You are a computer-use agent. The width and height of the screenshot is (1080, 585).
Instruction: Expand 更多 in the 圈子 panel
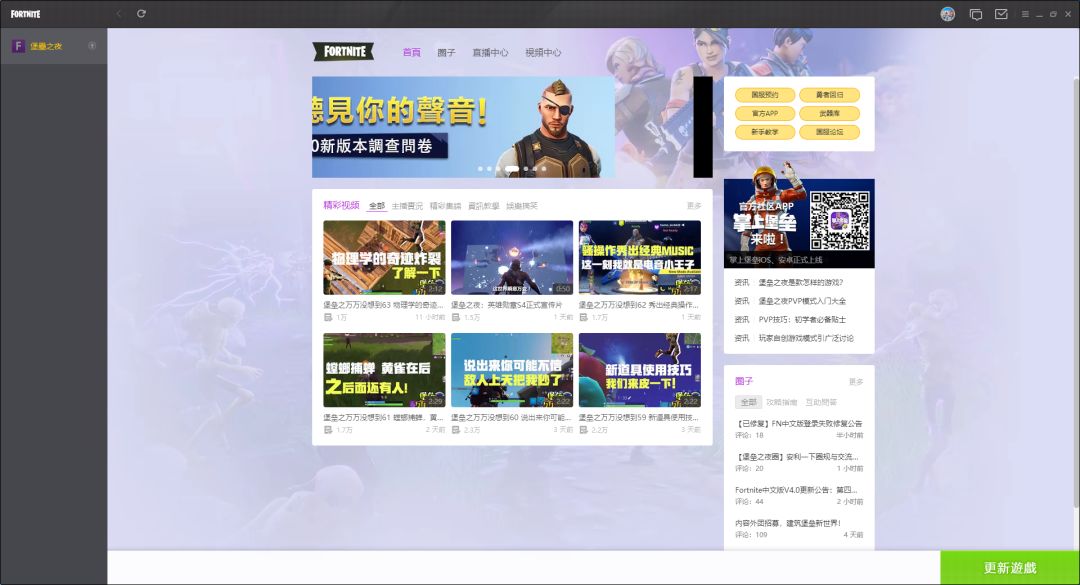856,382
